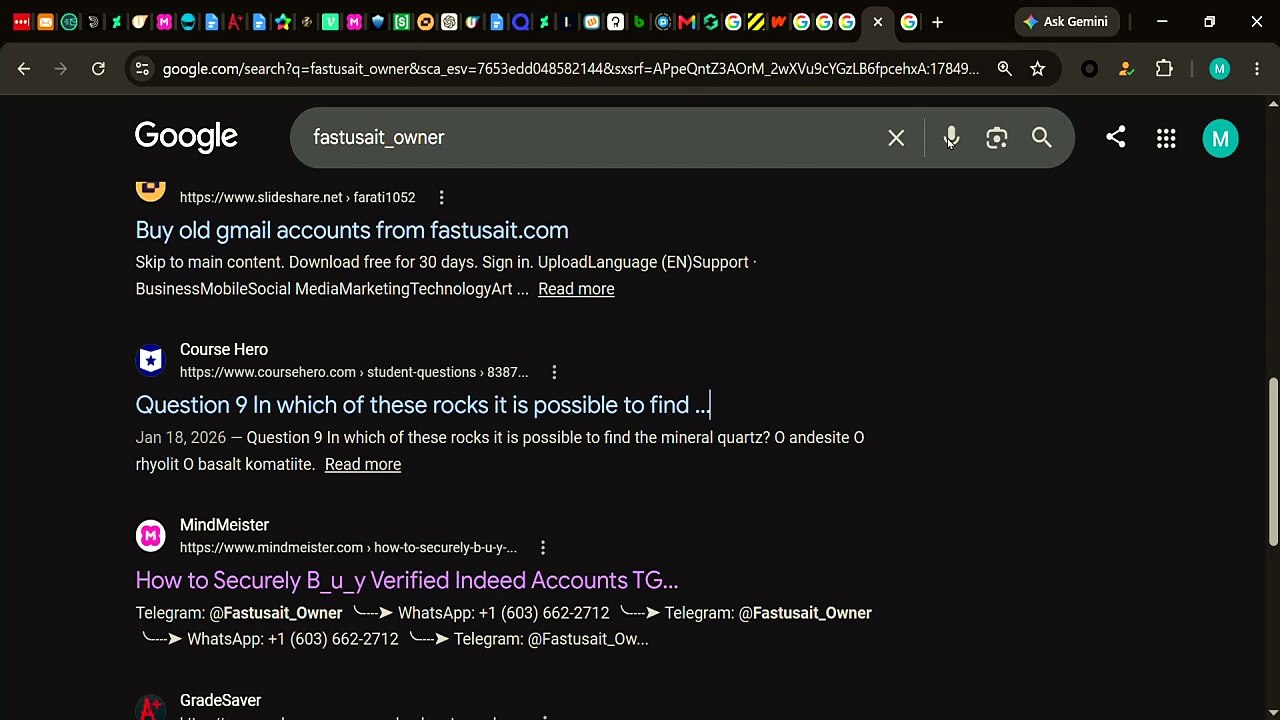Click the Course Hero site name
The height and width of the screenshot is (720, 1280).
point(224,350)
